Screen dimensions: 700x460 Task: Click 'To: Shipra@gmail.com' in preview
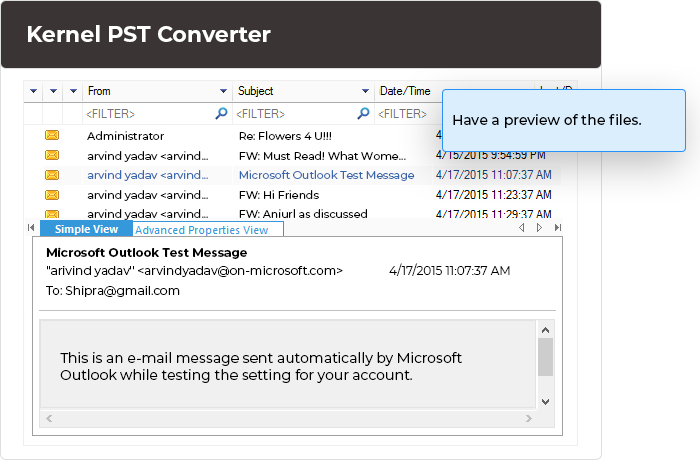pos(112,291)
